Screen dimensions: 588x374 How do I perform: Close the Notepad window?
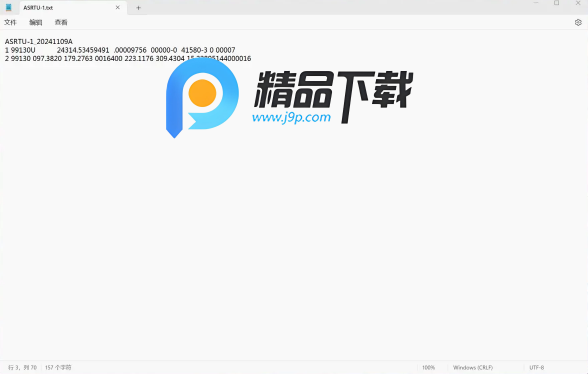[x=578, y=3]
